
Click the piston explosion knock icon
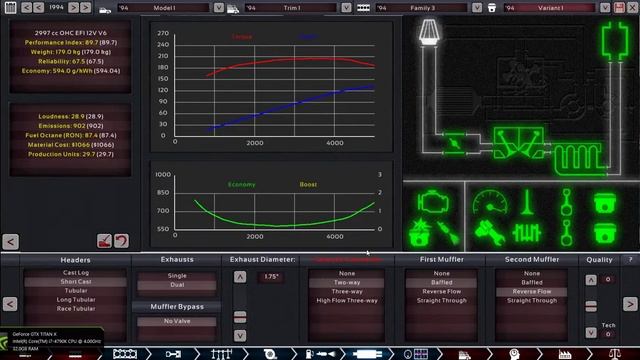[x=419, y=233]
